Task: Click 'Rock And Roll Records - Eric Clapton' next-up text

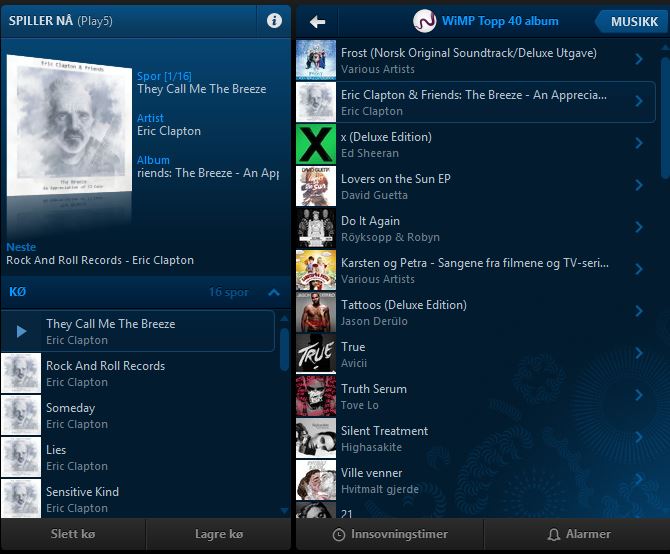Action: 100,260
